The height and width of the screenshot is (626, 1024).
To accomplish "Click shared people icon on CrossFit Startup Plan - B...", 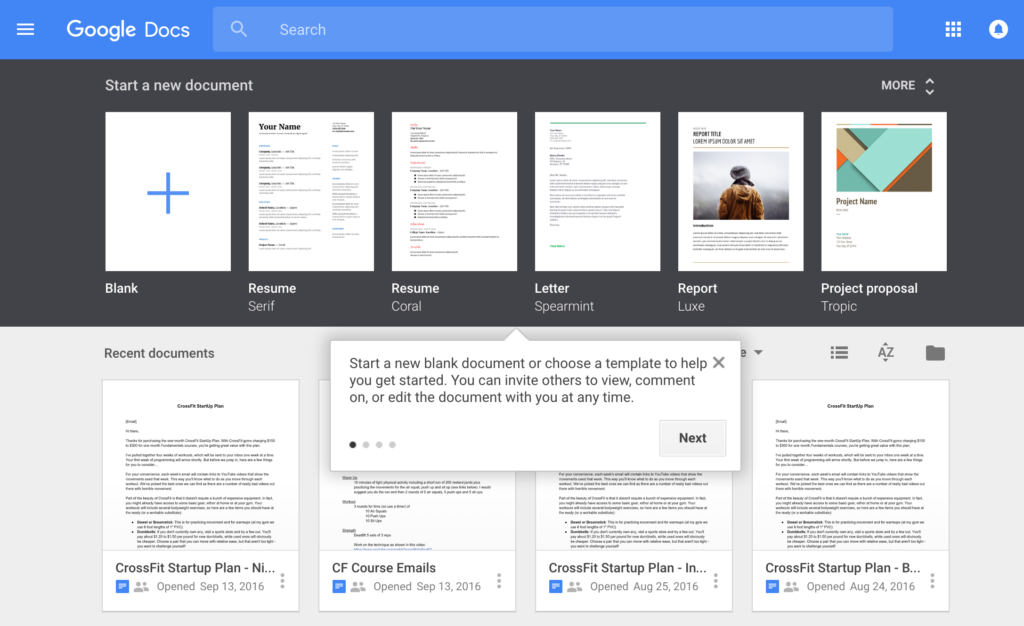I will 791,586.
